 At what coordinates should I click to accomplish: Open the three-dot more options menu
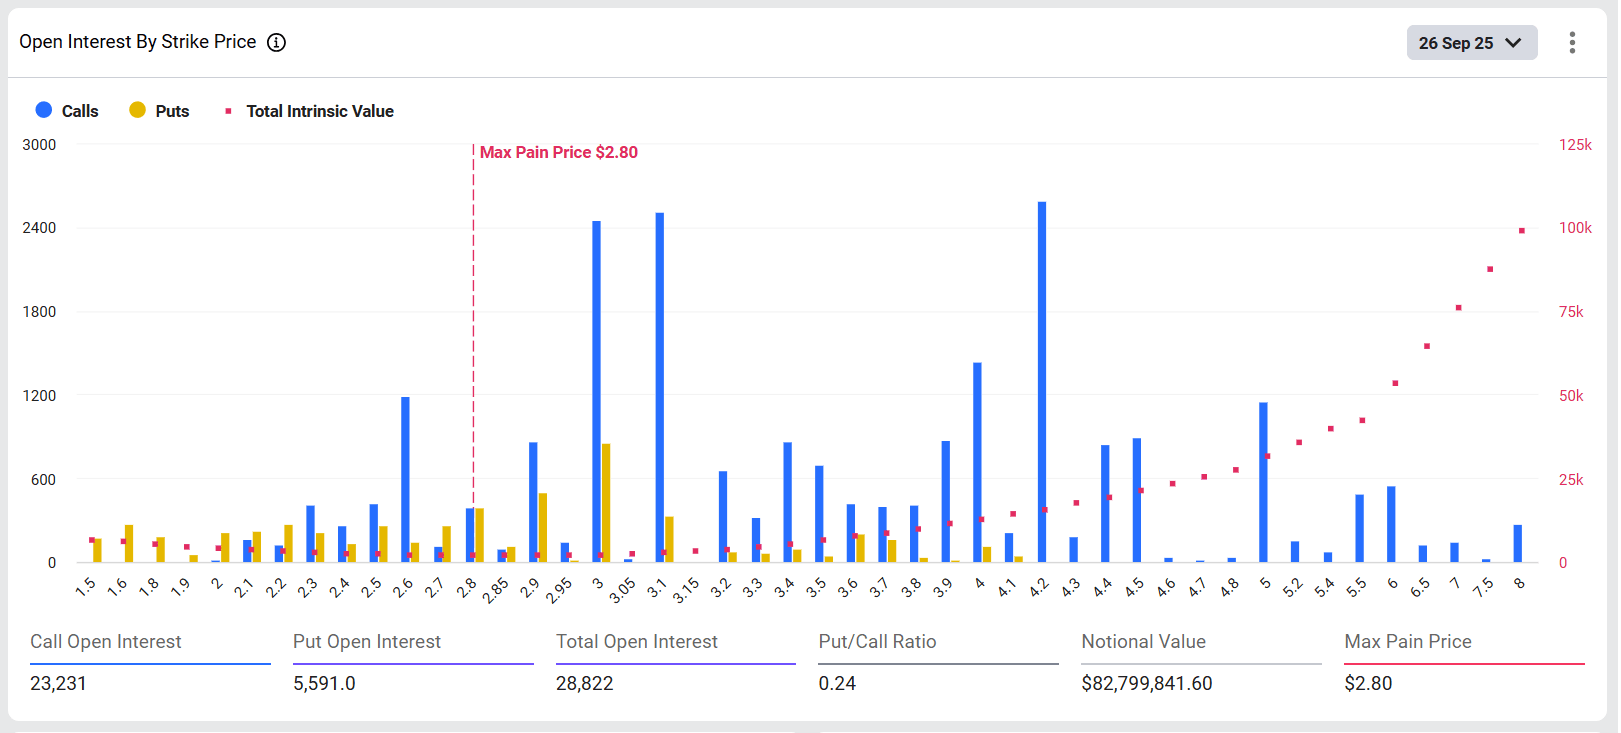pyautogui.click(x=1572, y=42)
